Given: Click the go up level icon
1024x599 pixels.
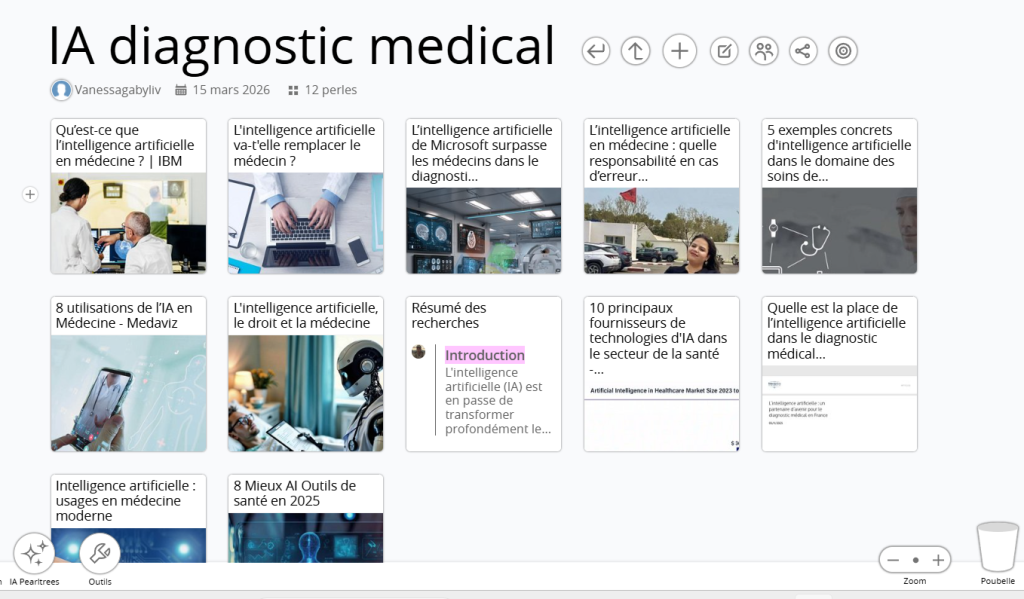Looking at the screenshot, I should pyautogui.click(x=636, y=51).
